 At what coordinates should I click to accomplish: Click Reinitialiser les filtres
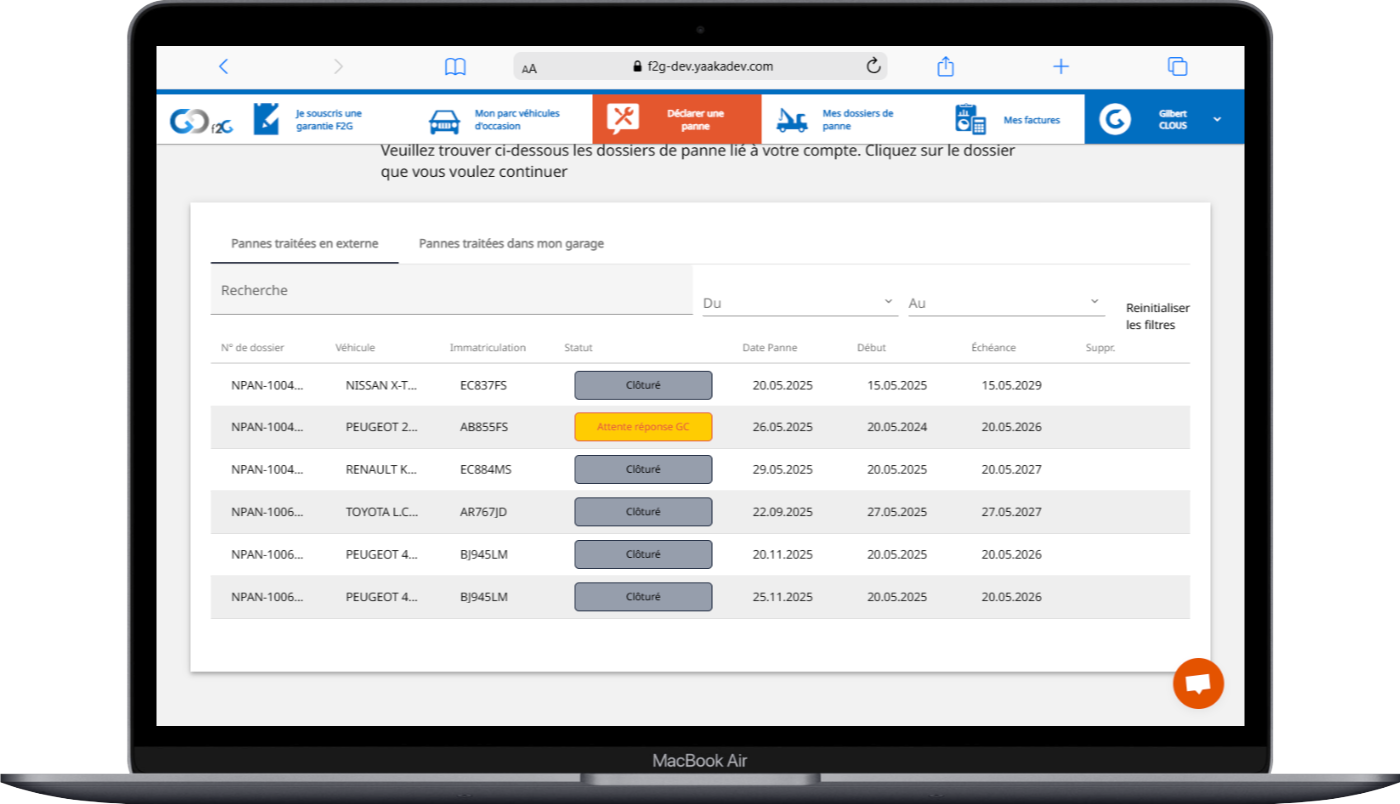click(x=1157, y=316)
